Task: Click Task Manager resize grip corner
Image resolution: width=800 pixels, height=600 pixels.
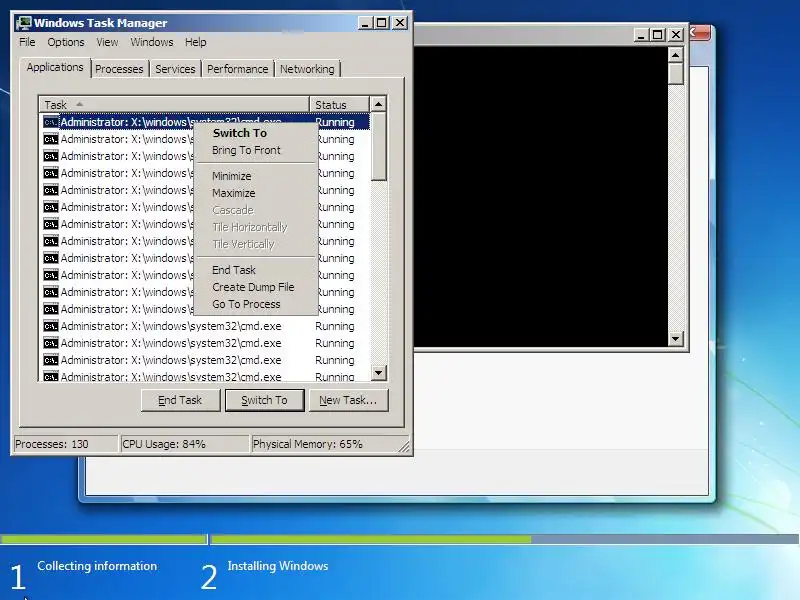Action: (405, 447)
